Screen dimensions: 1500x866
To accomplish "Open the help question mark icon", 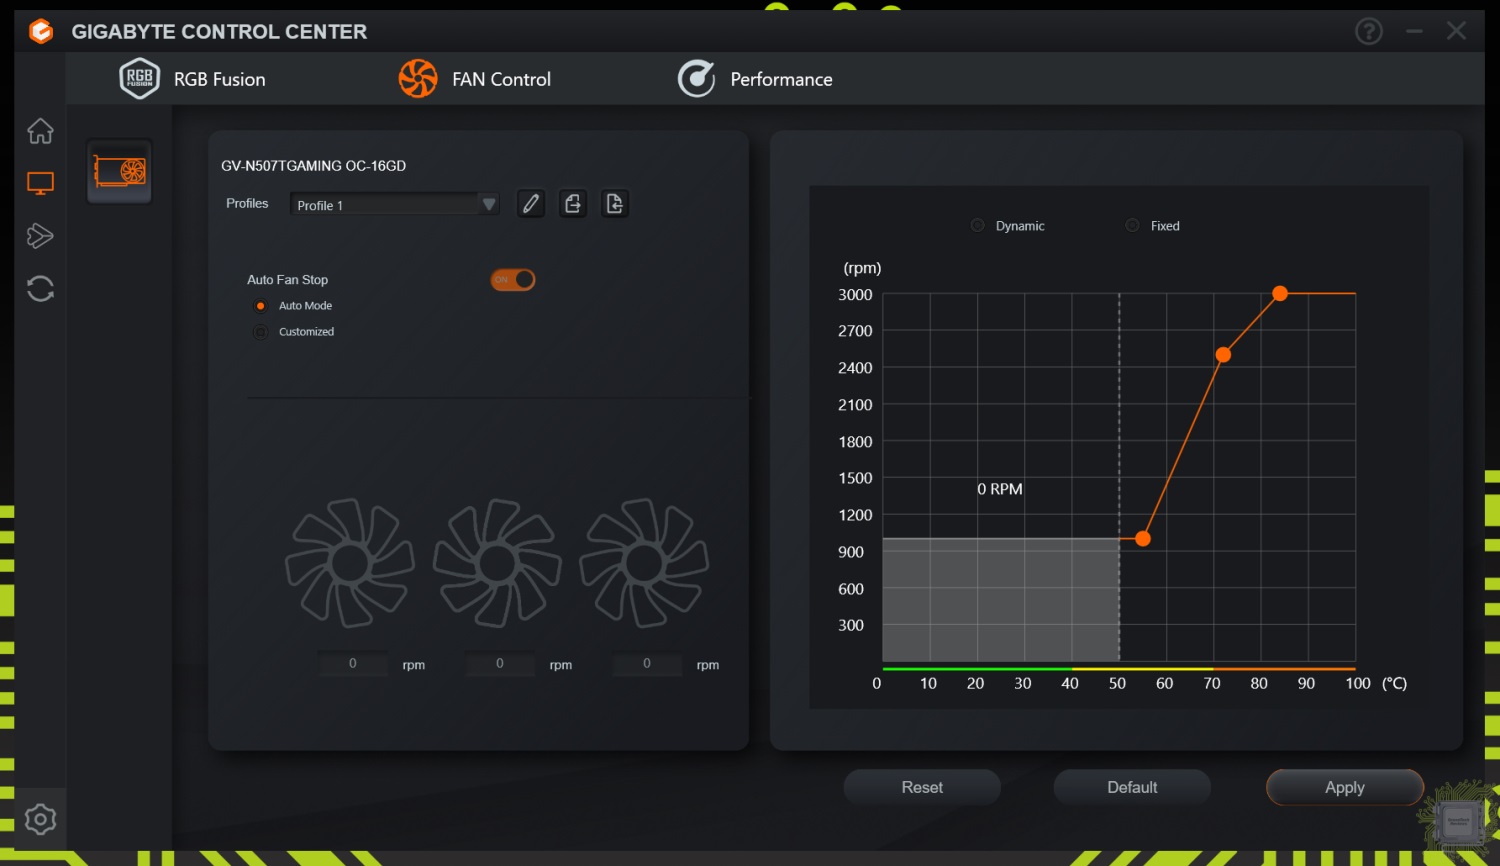I will point(1369,32).
